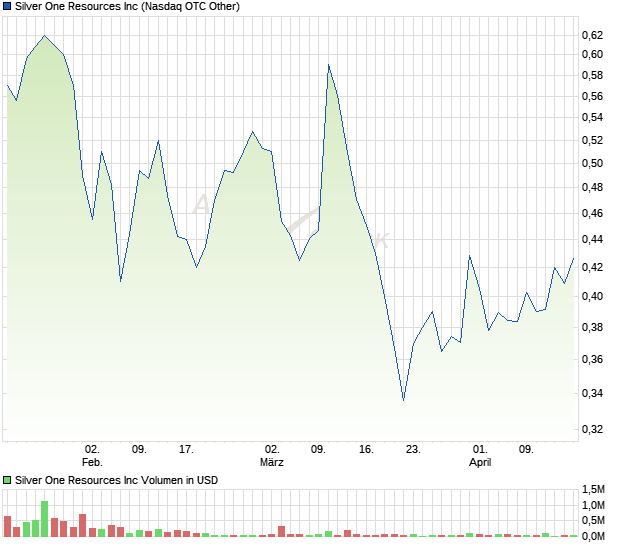The image size is (620, 546).
Task: Click the 0,48 price axis label
Action: point(592,187)
